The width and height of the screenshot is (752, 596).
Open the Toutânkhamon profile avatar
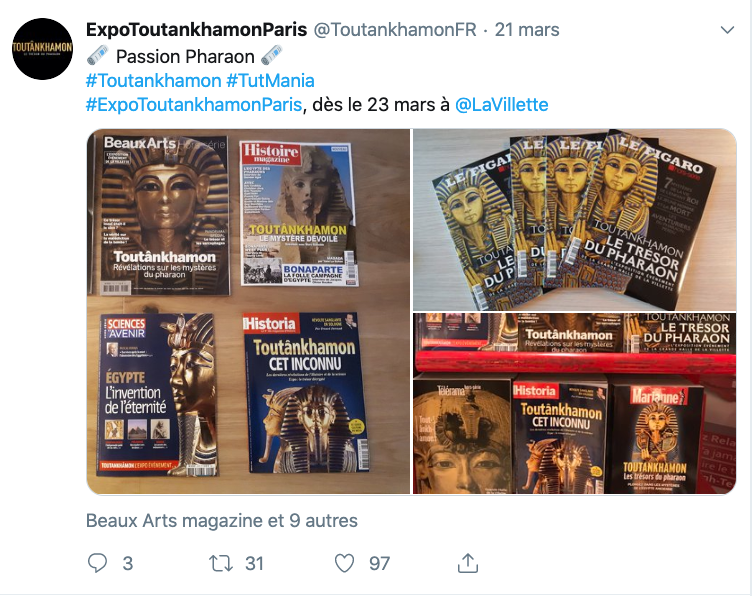[43, 49]
